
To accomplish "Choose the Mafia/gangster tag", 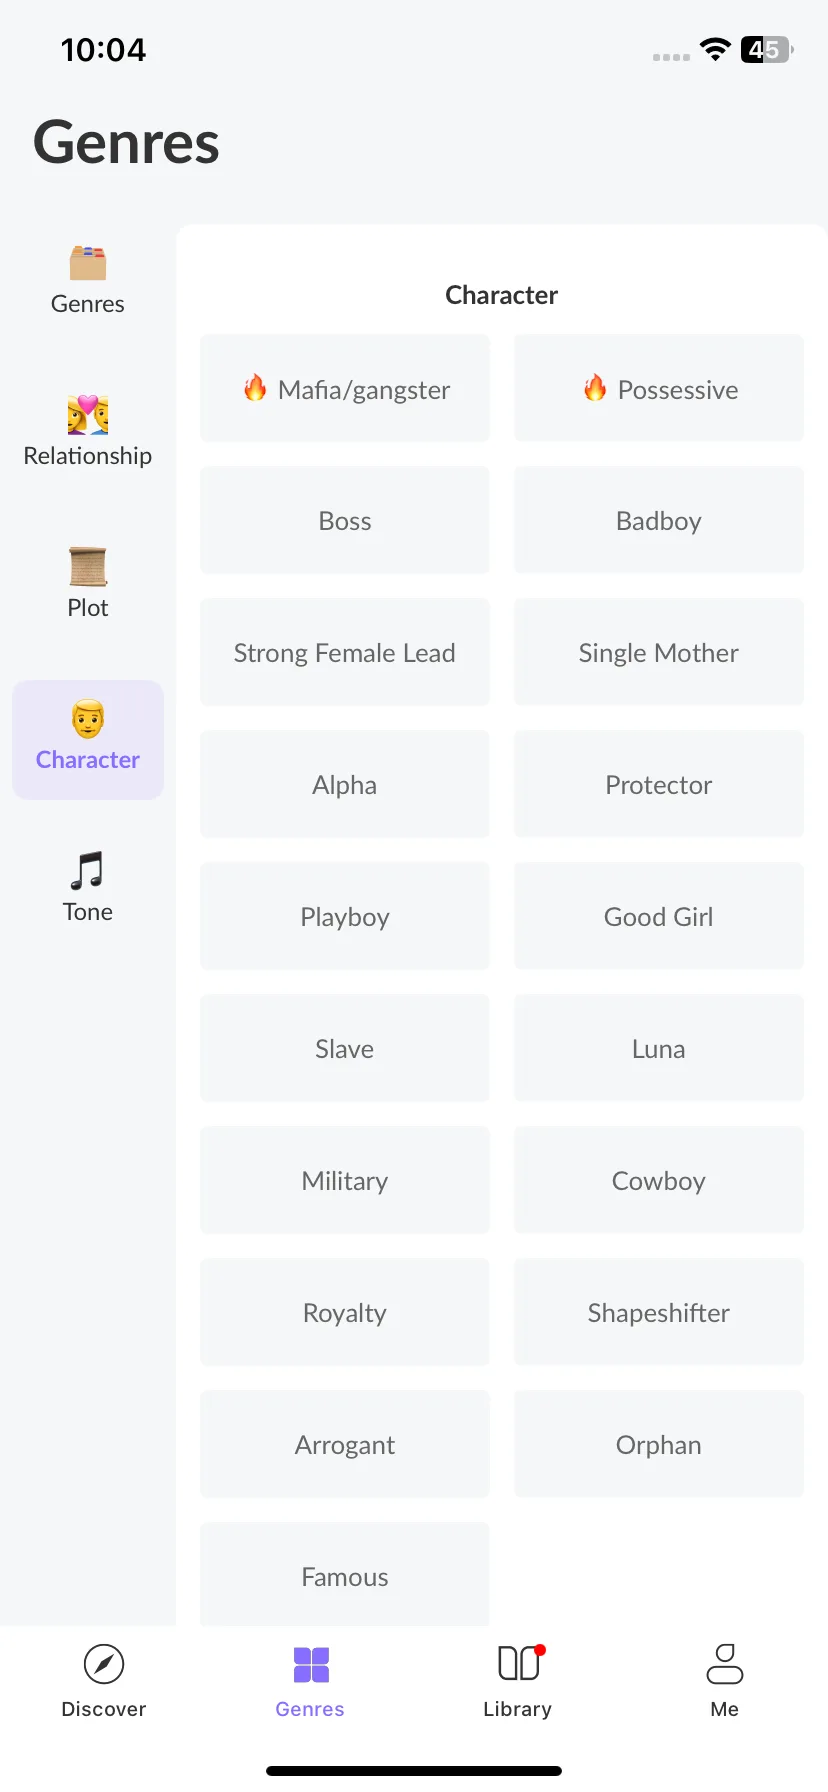I will click(345, 388).
